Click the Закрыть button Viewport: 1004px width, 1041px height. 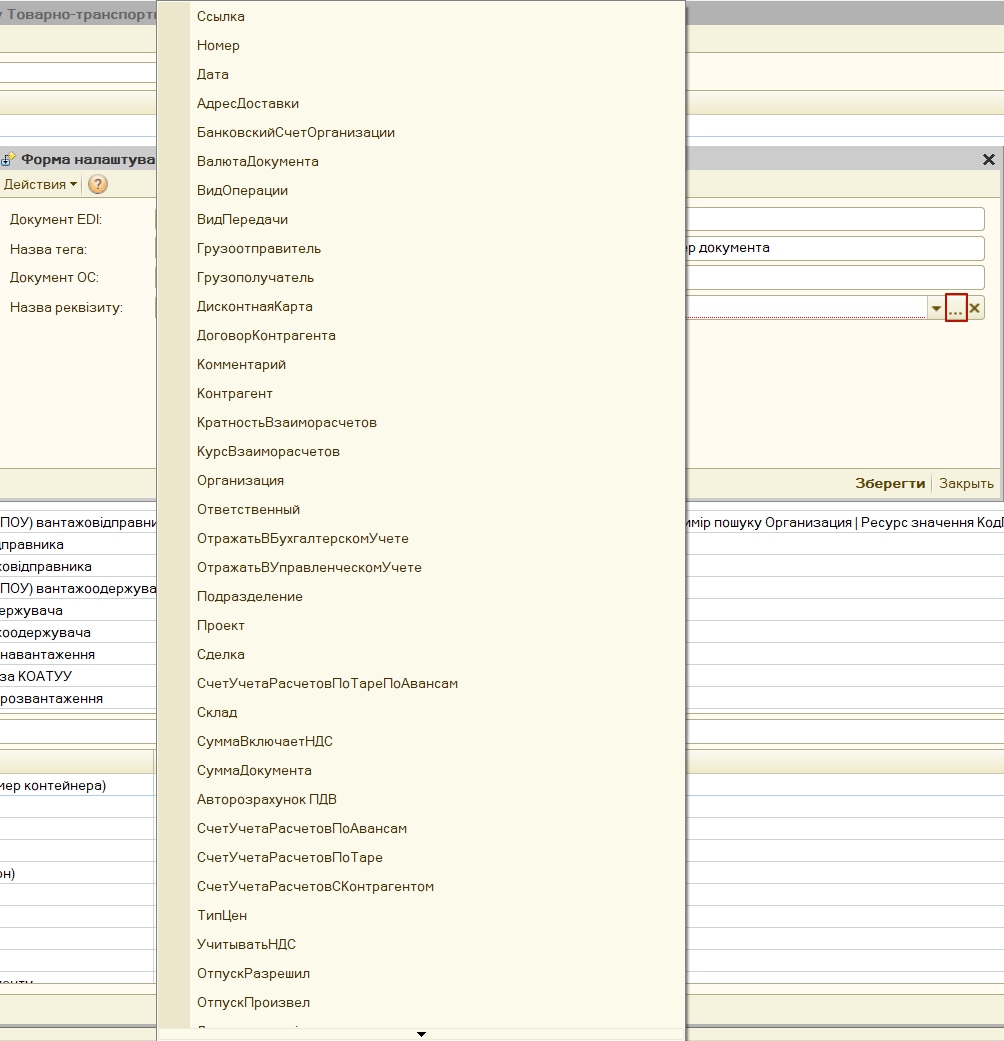point(966,483)
